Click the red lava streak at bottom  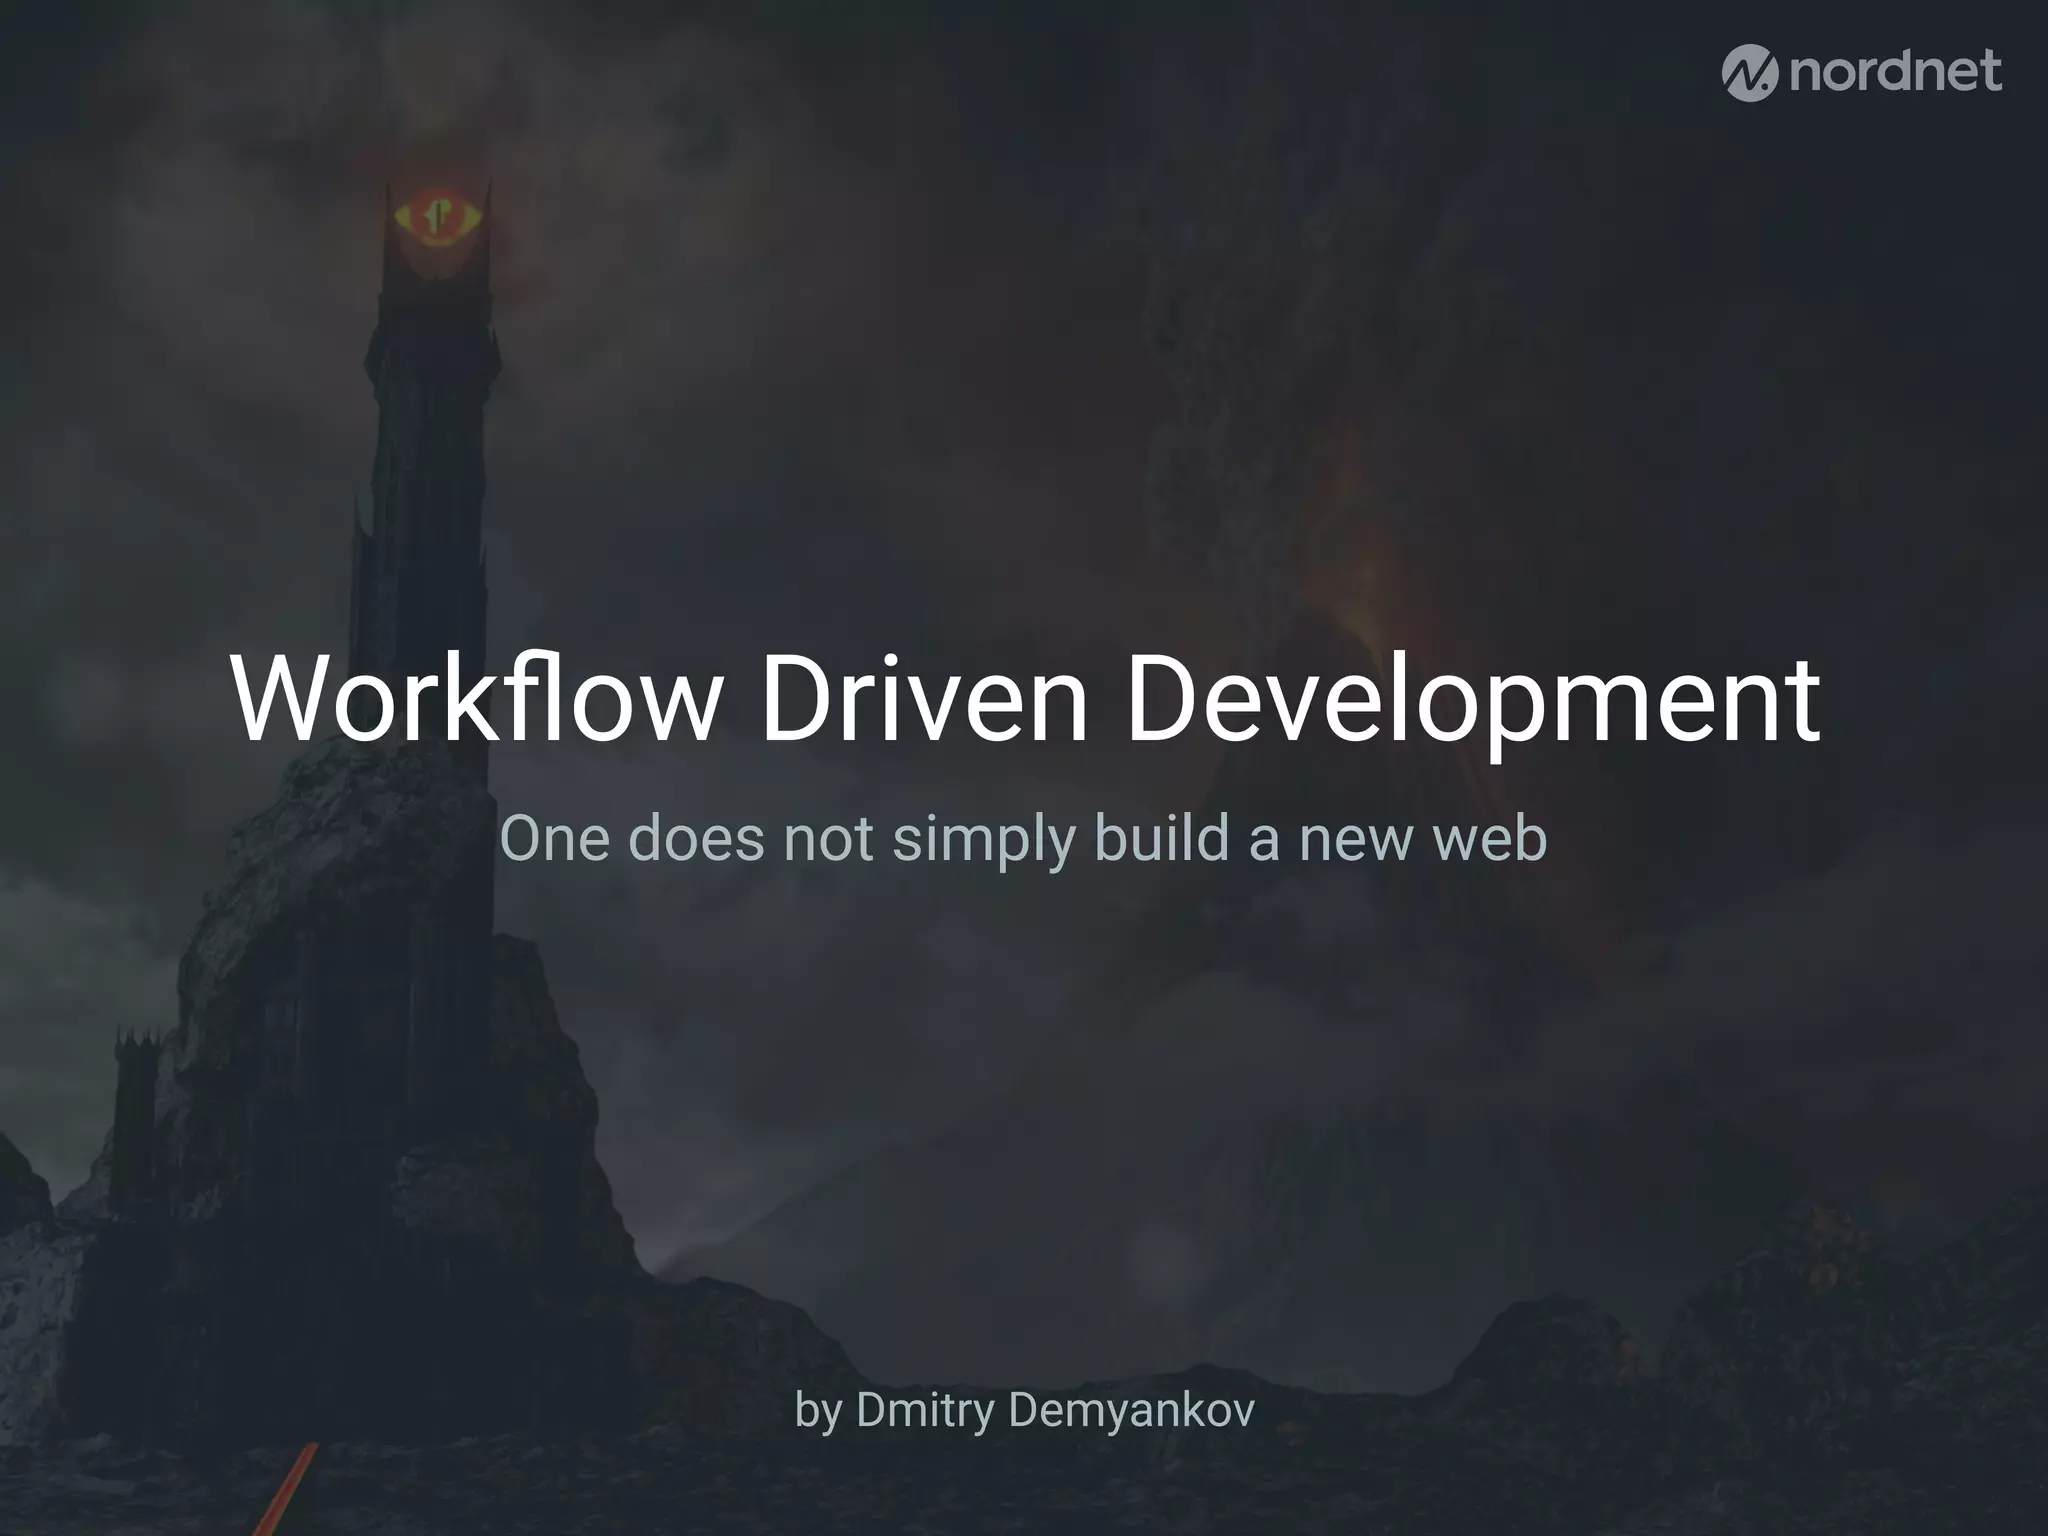tap(290, 1490)
